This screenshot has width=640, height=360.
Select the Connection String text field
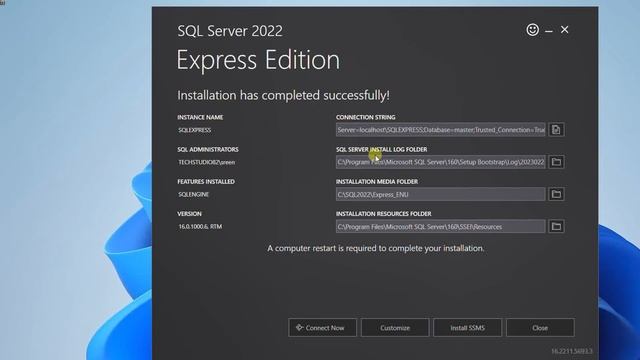point(440,130)
